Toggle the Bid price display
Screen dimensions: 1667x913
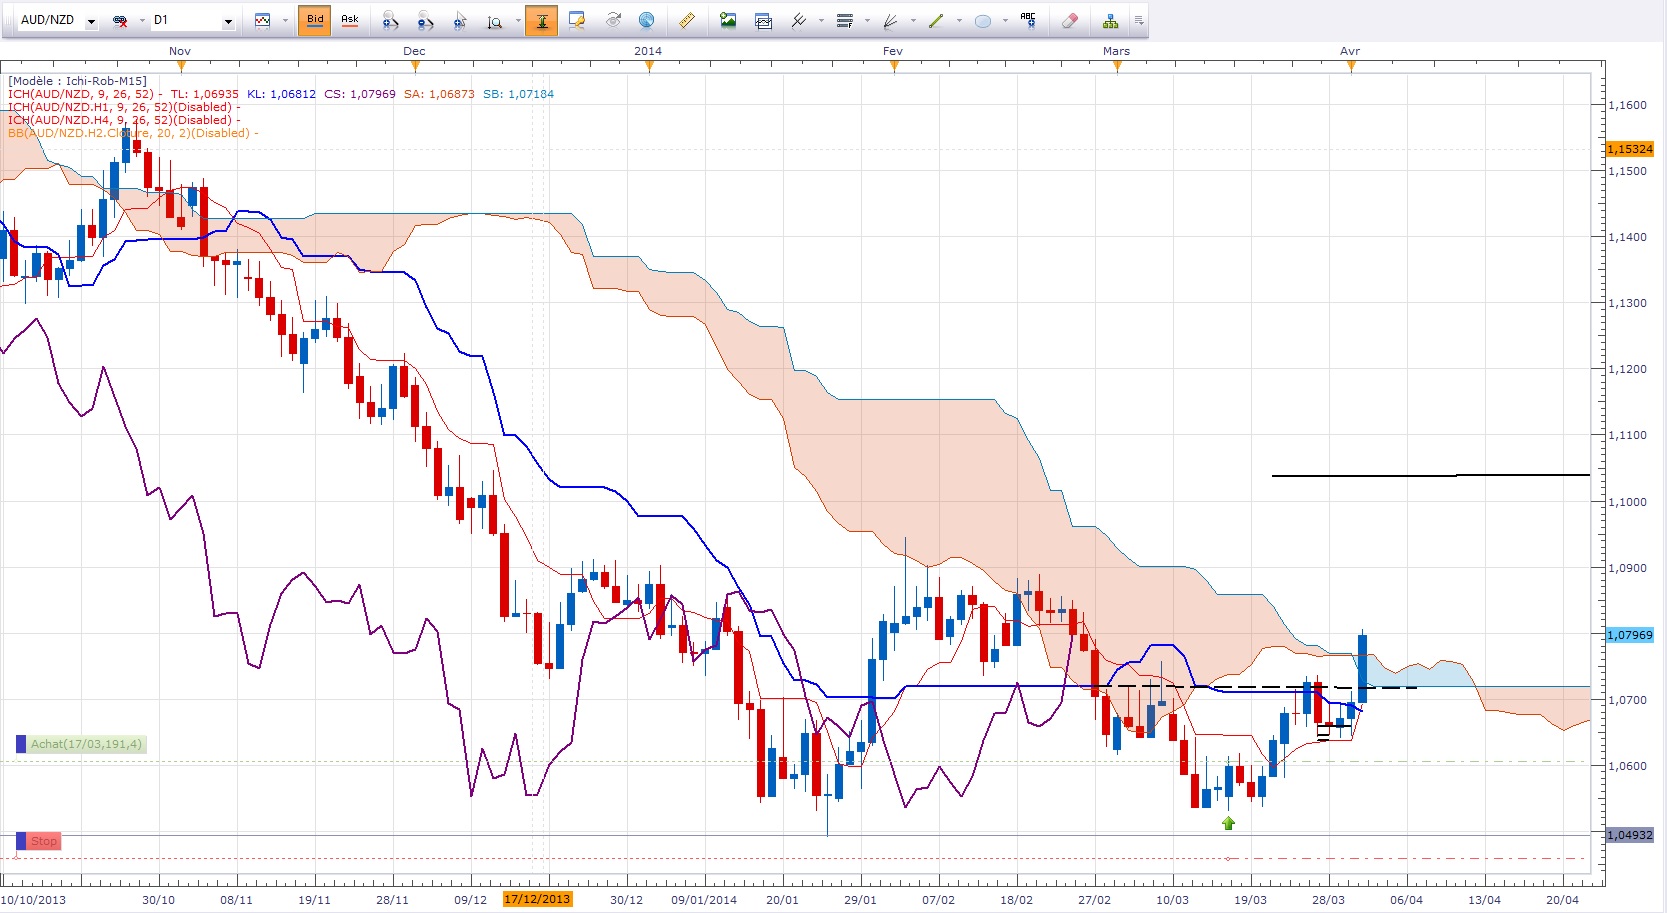(315, 20)
